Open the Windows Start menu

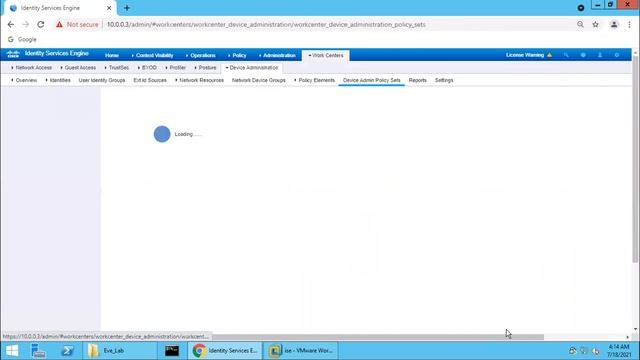tap(12, 351)
